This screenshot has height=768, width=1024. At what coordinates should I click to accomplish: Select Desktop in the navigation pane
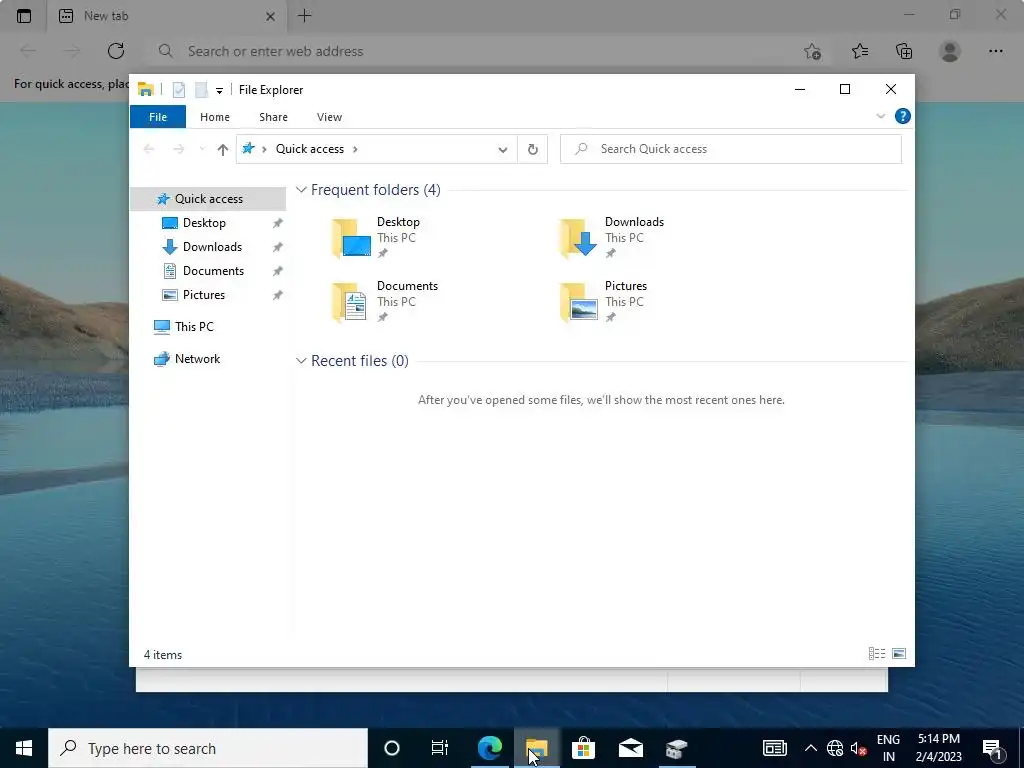204,223
